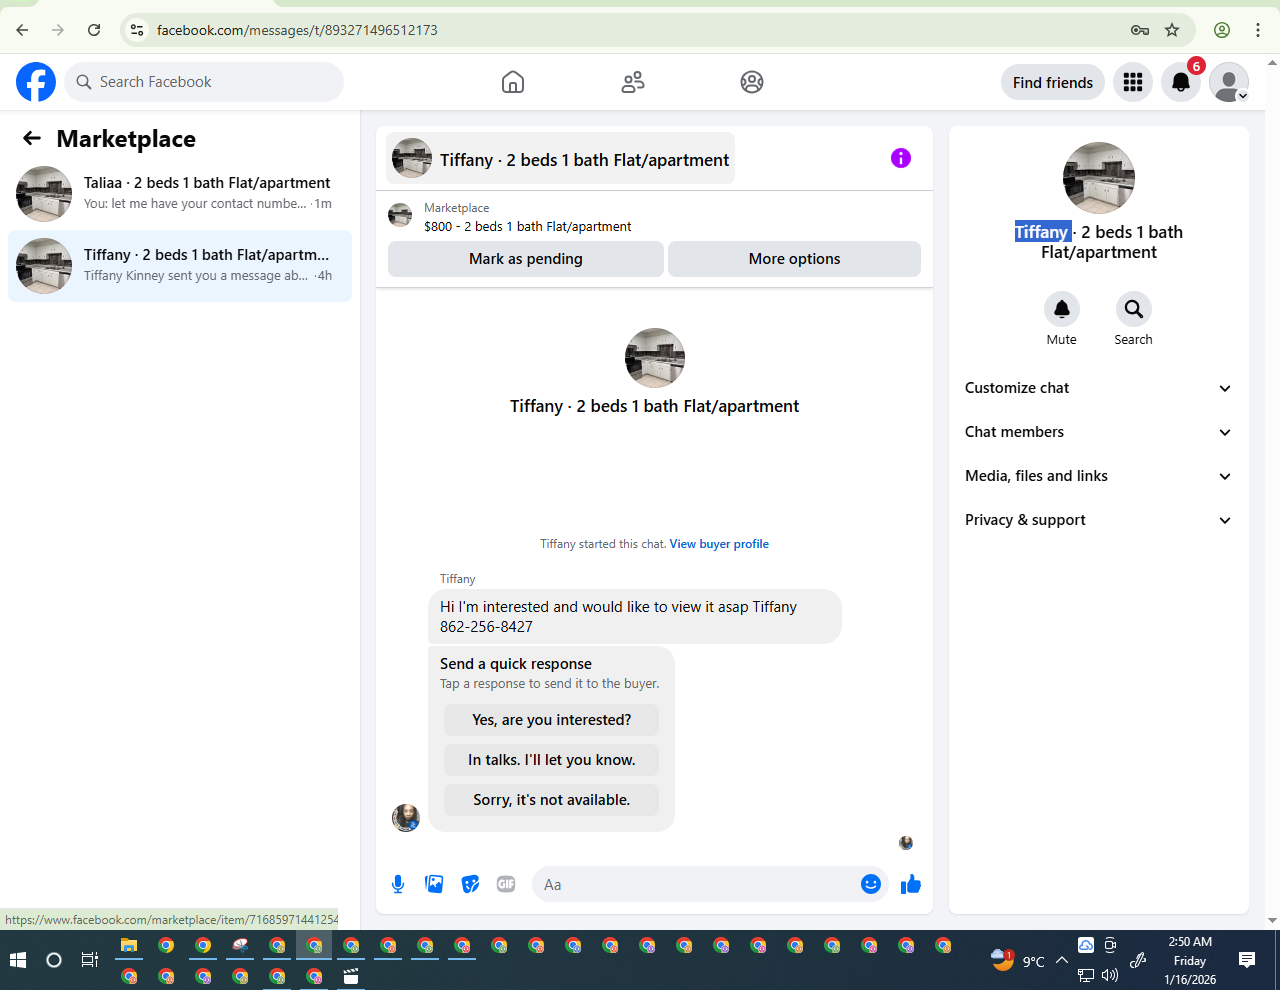
Task: Go back using Marketplace back arrow
Action: point(32,138)
